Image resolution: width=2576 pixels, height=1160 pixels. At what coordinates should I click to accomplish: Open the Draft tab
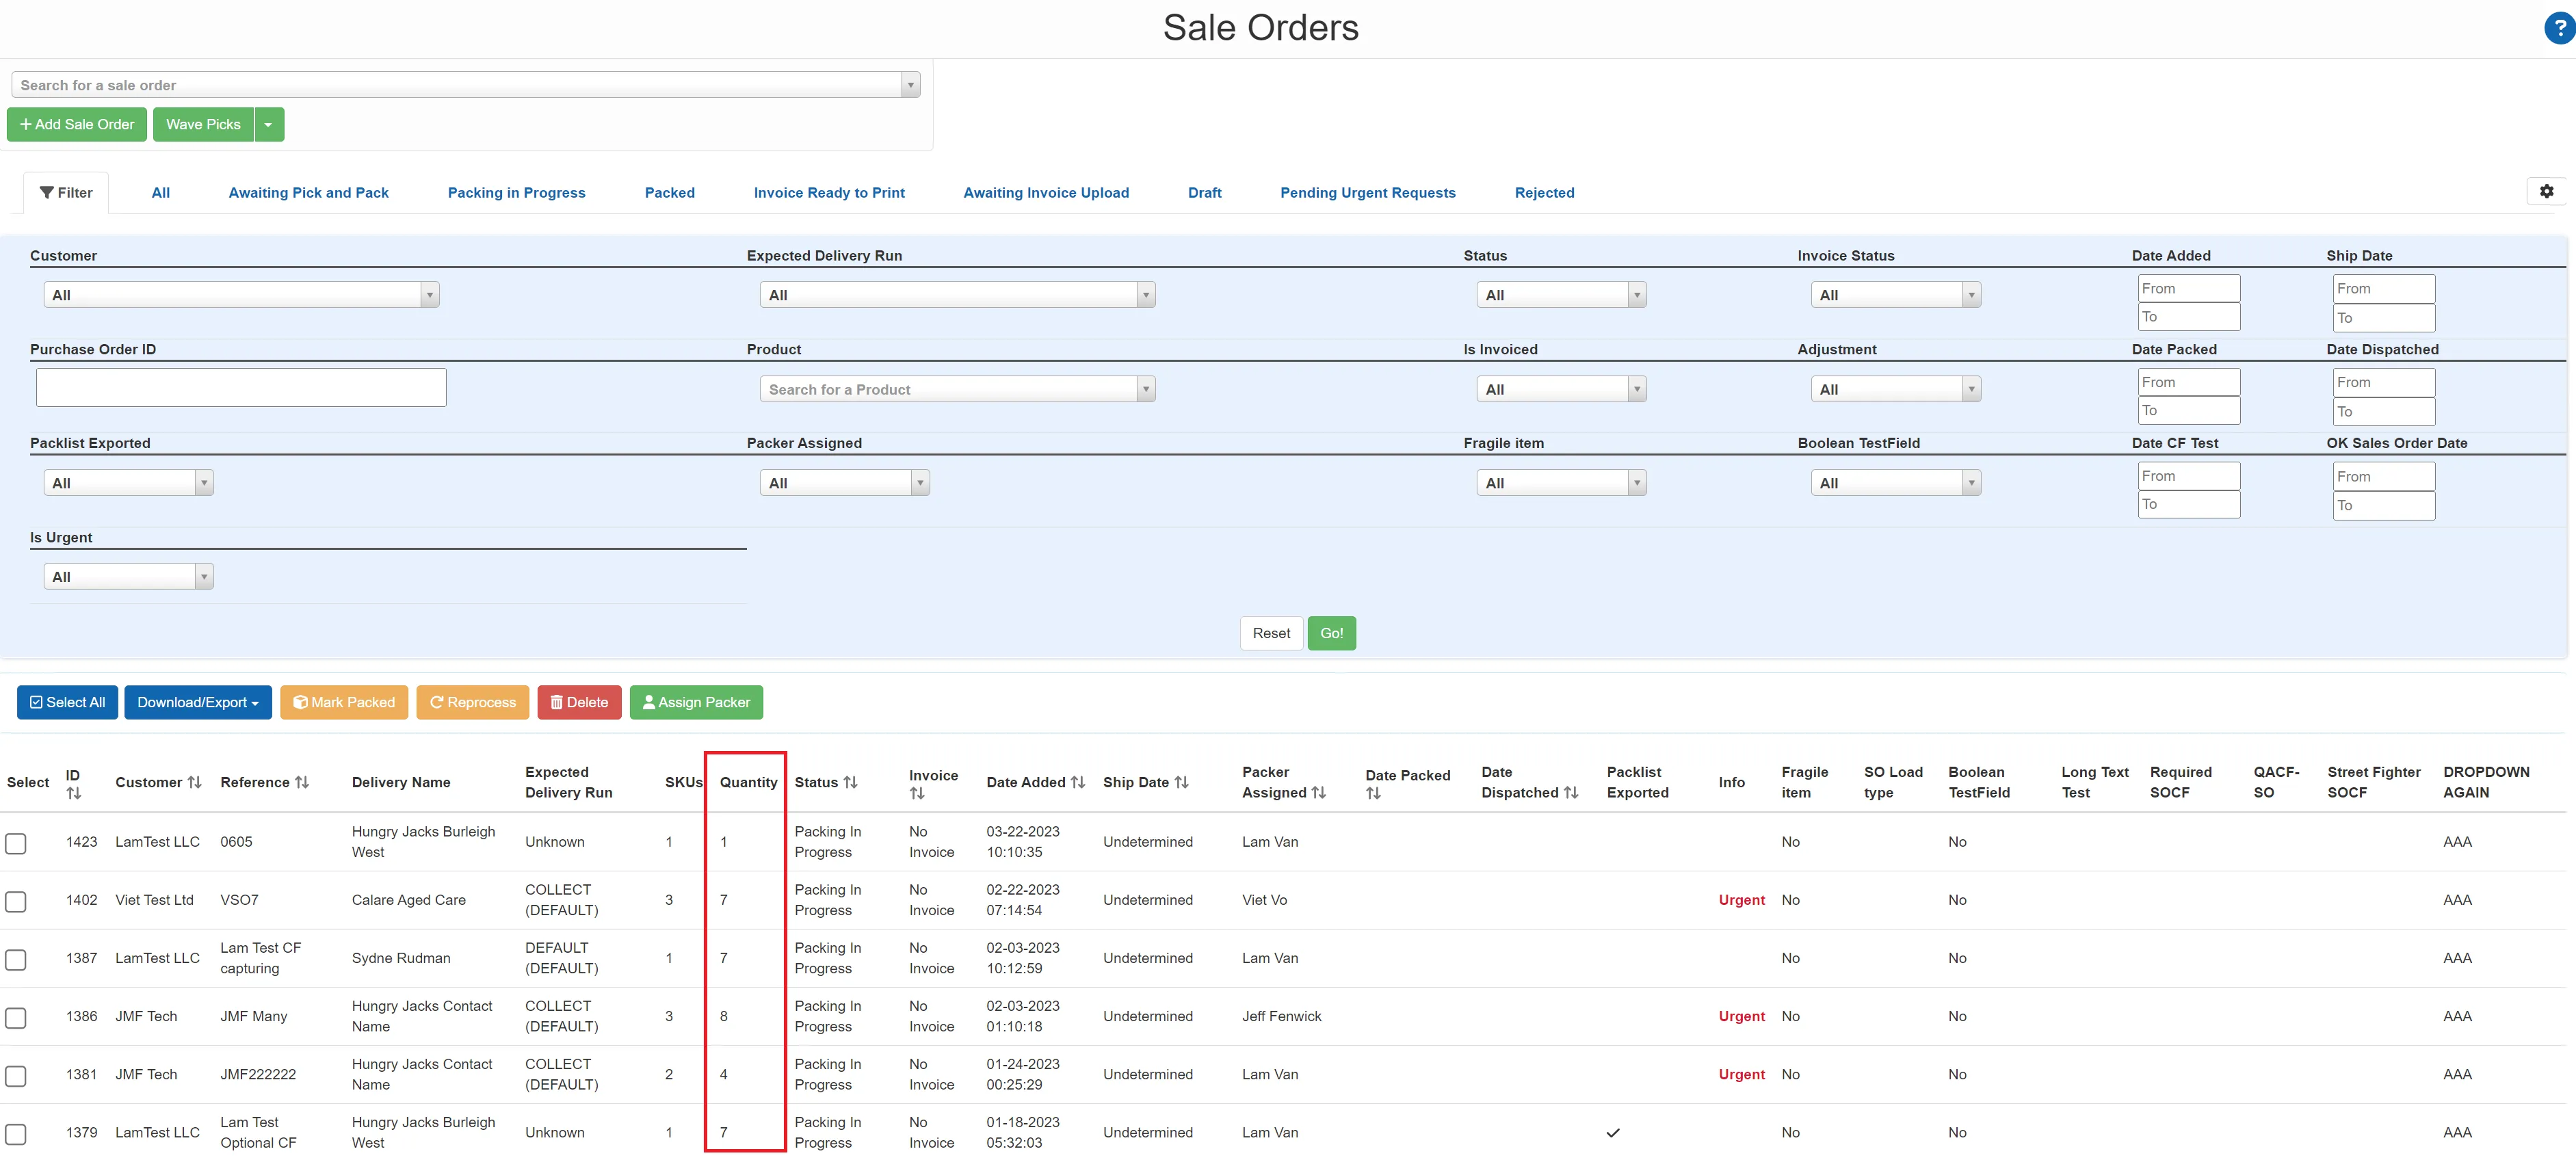(1204, 192)
